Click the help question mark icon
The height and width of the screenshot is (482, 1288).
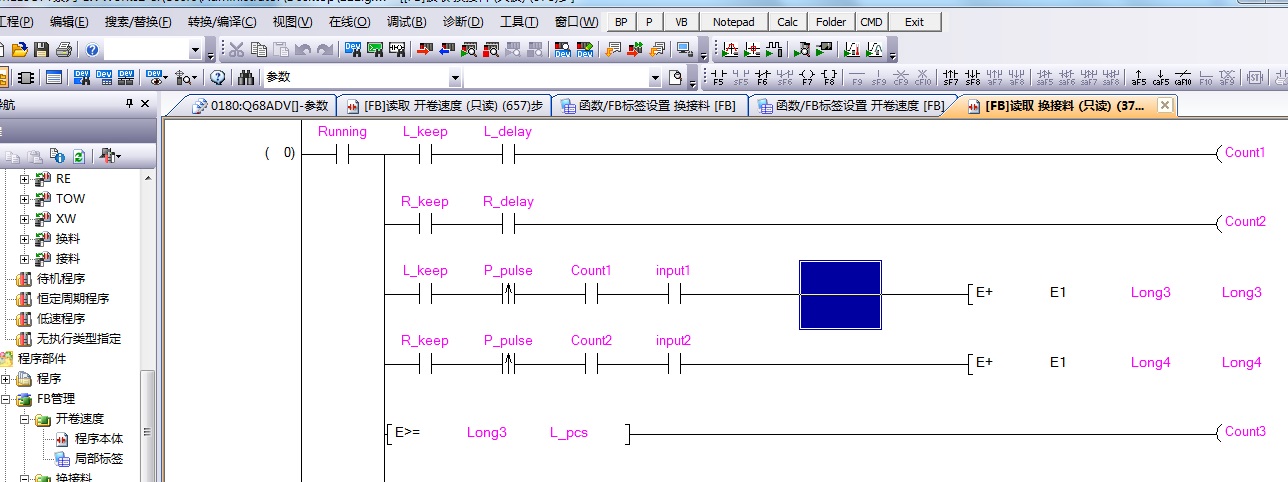92,50
